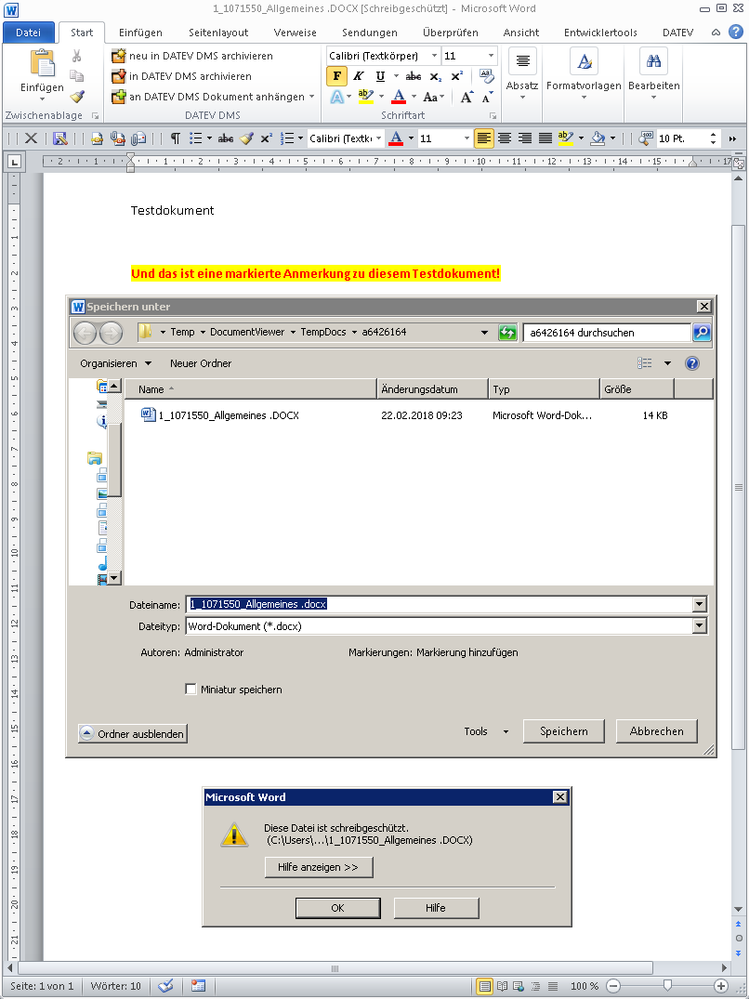Click 'an DATEV DMS Dokument anhängen'

[208, 97]
